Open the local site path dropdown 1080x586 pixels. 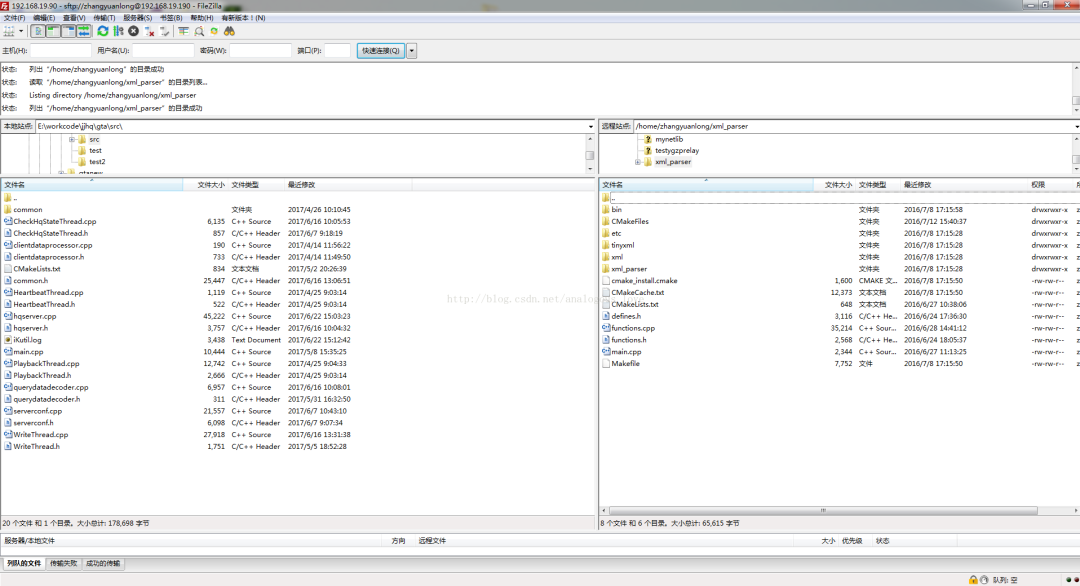pyautogui.click(x=590, y=126)
